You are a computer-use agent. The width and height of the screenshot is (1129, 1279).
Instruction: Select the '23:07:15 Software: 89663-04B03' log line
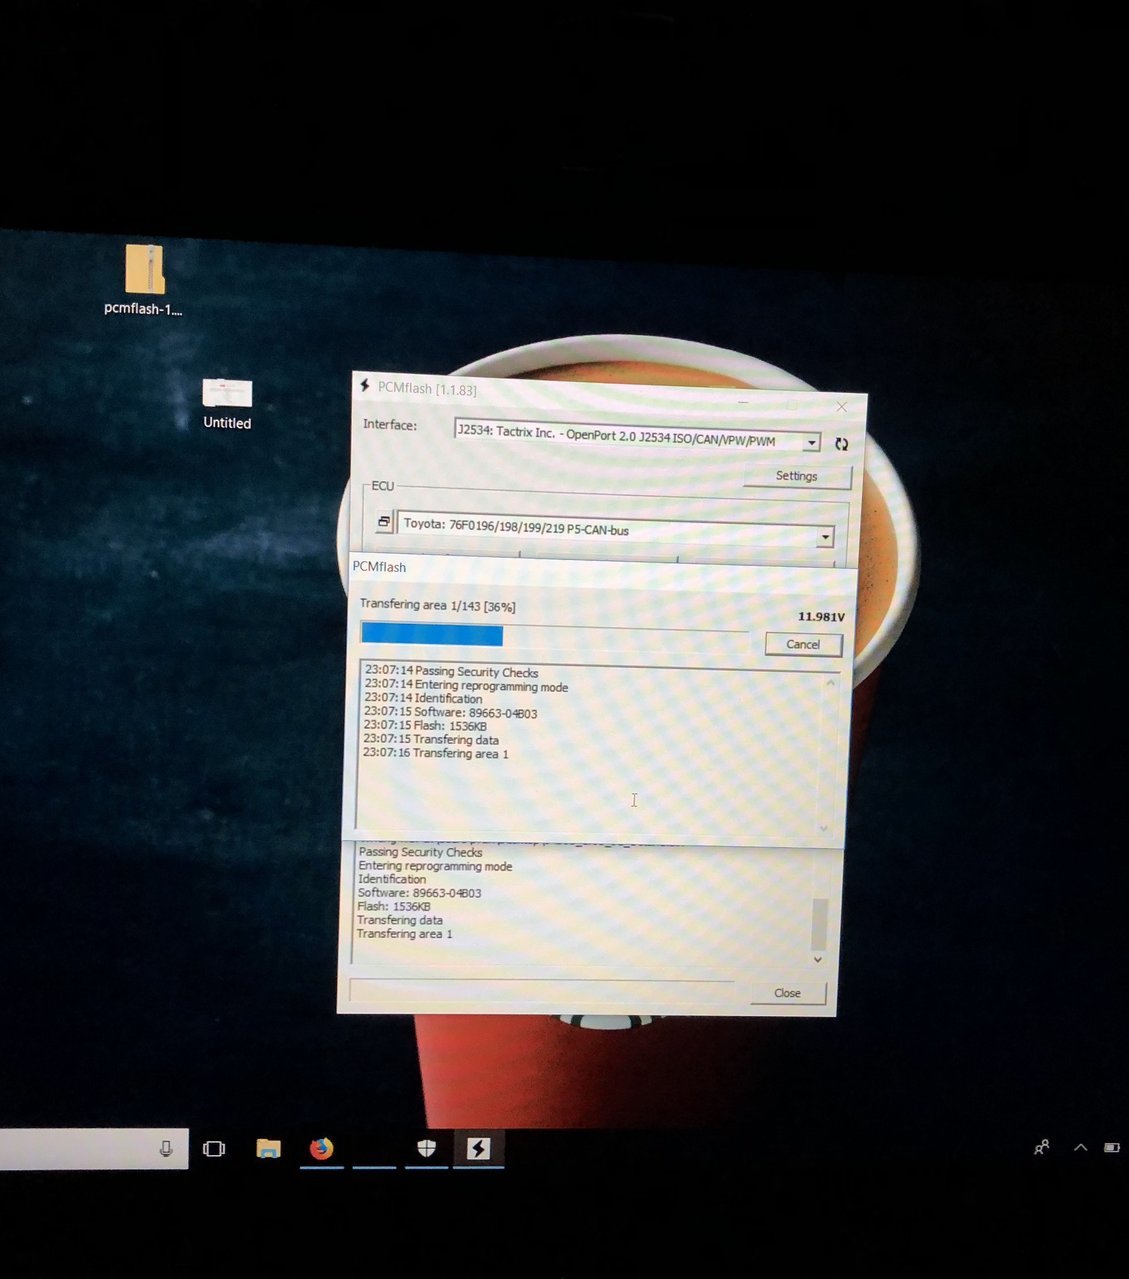[450, 713]
